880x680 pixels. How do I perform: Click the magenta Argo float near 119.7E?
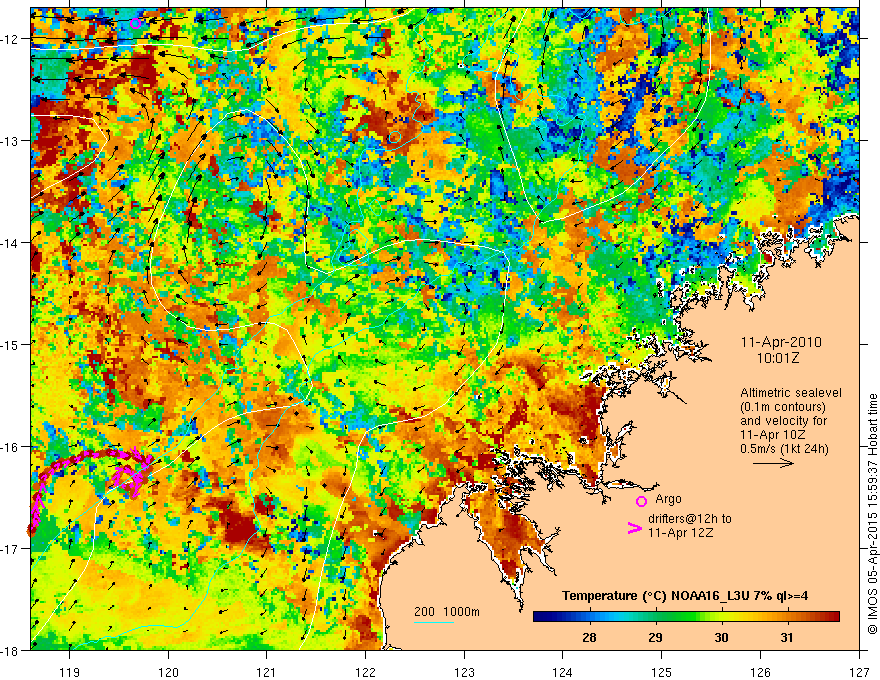pos(135,23)
